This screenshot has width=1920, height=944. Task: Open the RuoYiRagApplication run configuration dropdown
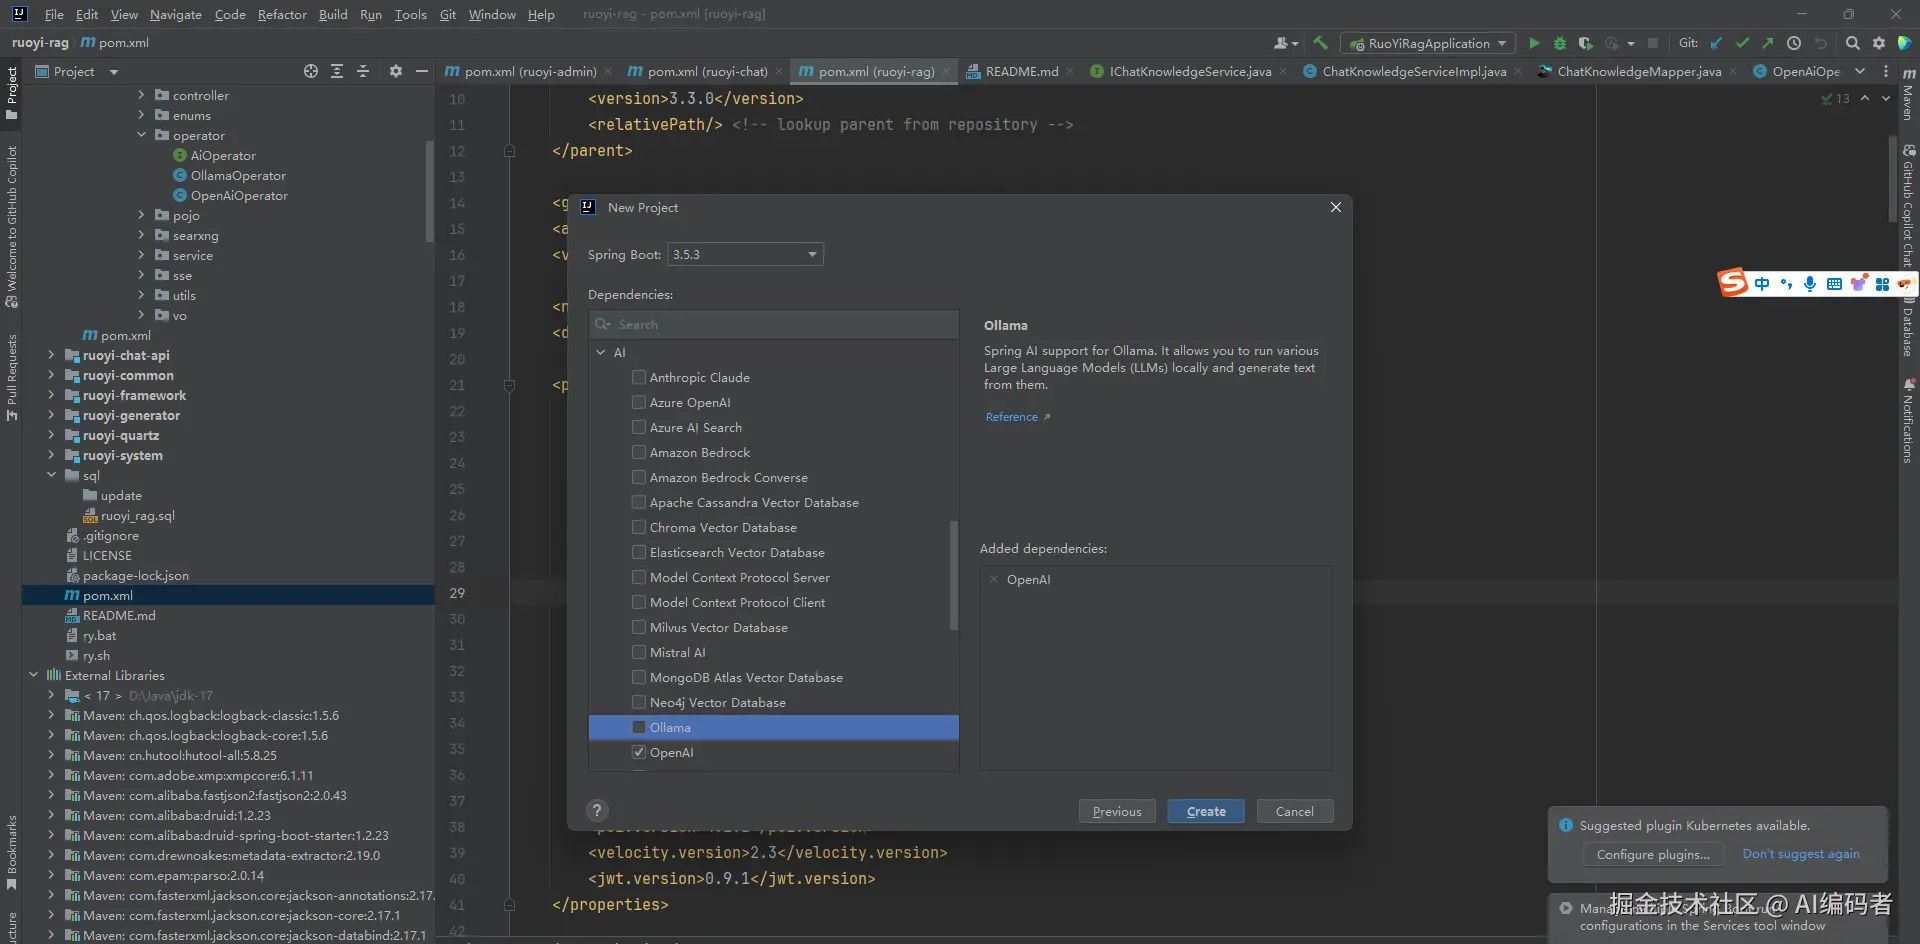(x=1429, y=43)
